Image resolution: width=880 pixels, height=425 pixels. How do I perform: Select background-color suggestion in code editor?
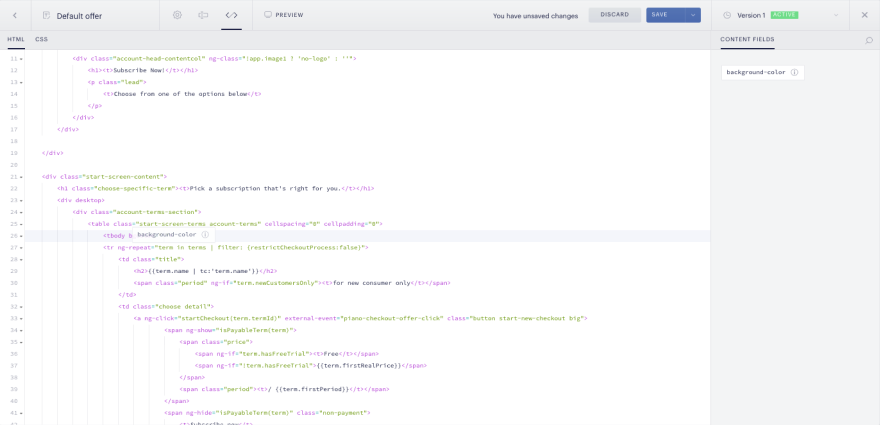tap(173, 235)
